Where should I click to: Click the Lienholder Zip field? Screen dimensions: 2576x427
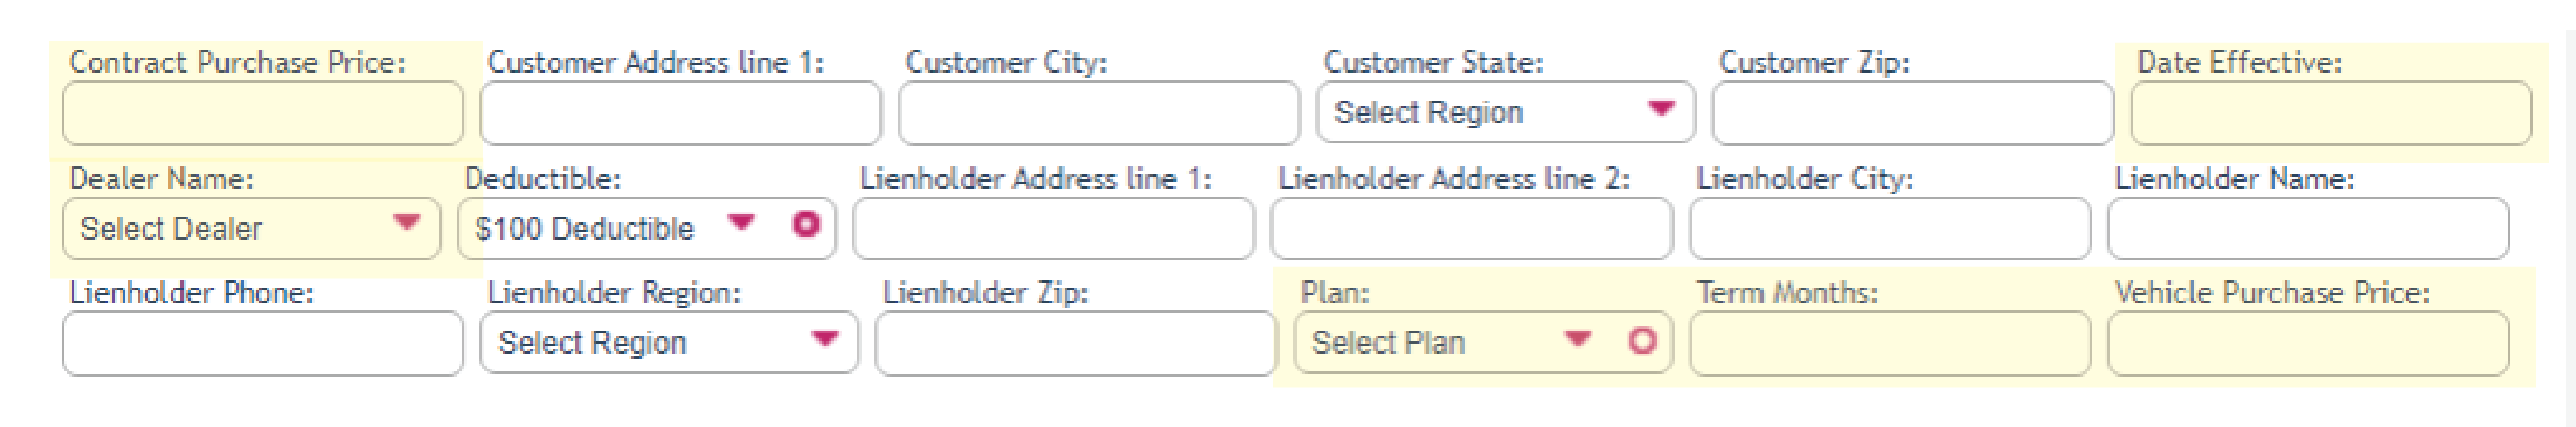pos(1076,343)
